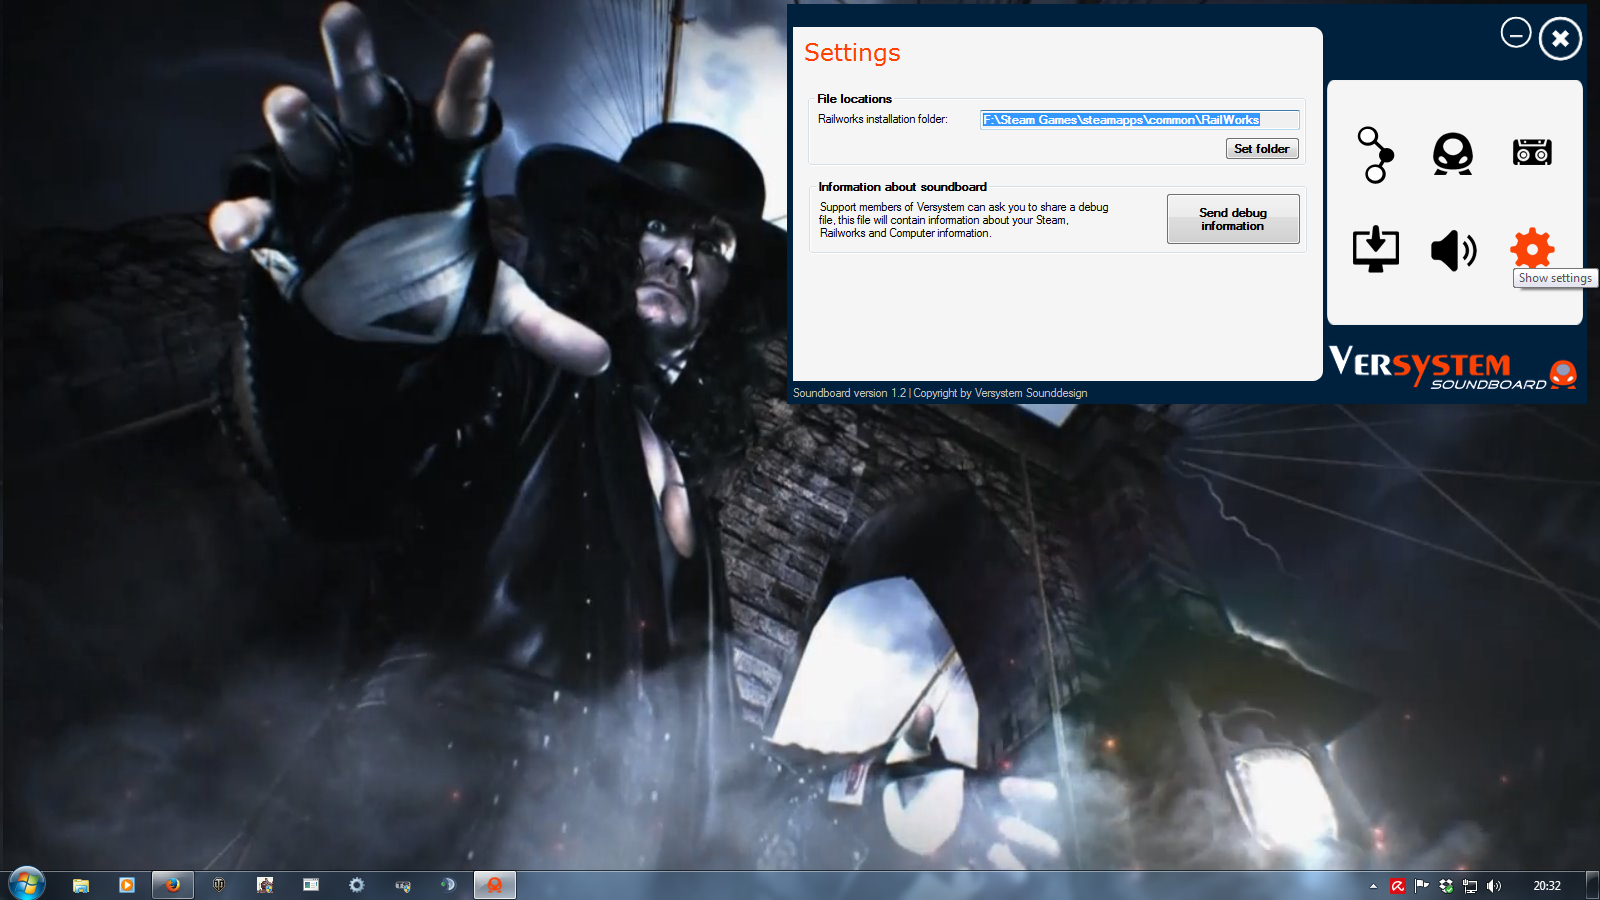The height and width of the screenshot is (900, 1600).
Task: Click the 'Railworks installation folder:' label
Action: coord(883,119)
